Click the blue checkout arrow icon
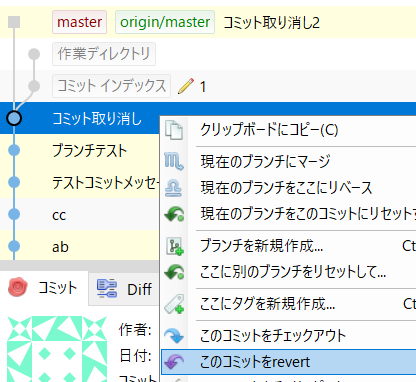This screenshot has width=416, height=382. pyautogui.click(x=174, y=335)
